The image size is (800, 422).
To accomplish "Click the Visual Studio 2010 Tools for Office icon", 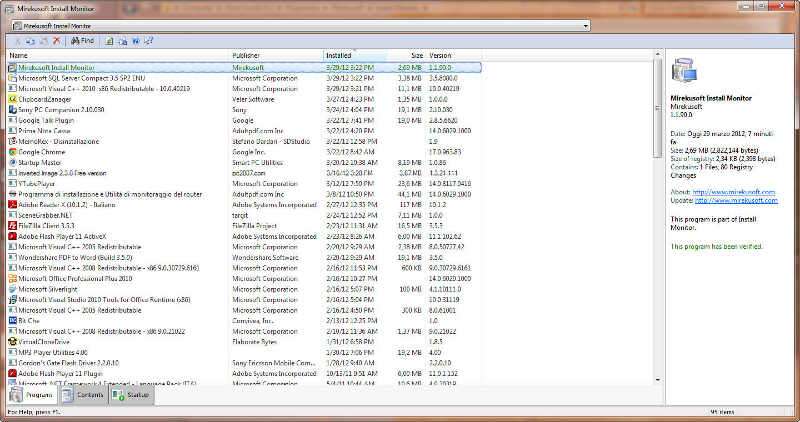I will click(13, 300).
